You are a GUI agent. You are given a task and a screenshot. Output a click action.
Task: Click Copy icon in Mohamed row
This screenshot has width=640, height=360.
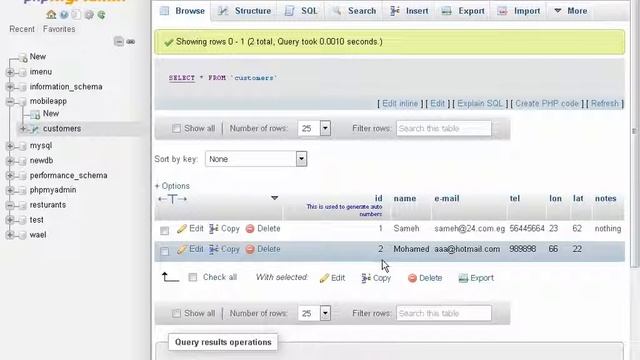coord(213,249)
